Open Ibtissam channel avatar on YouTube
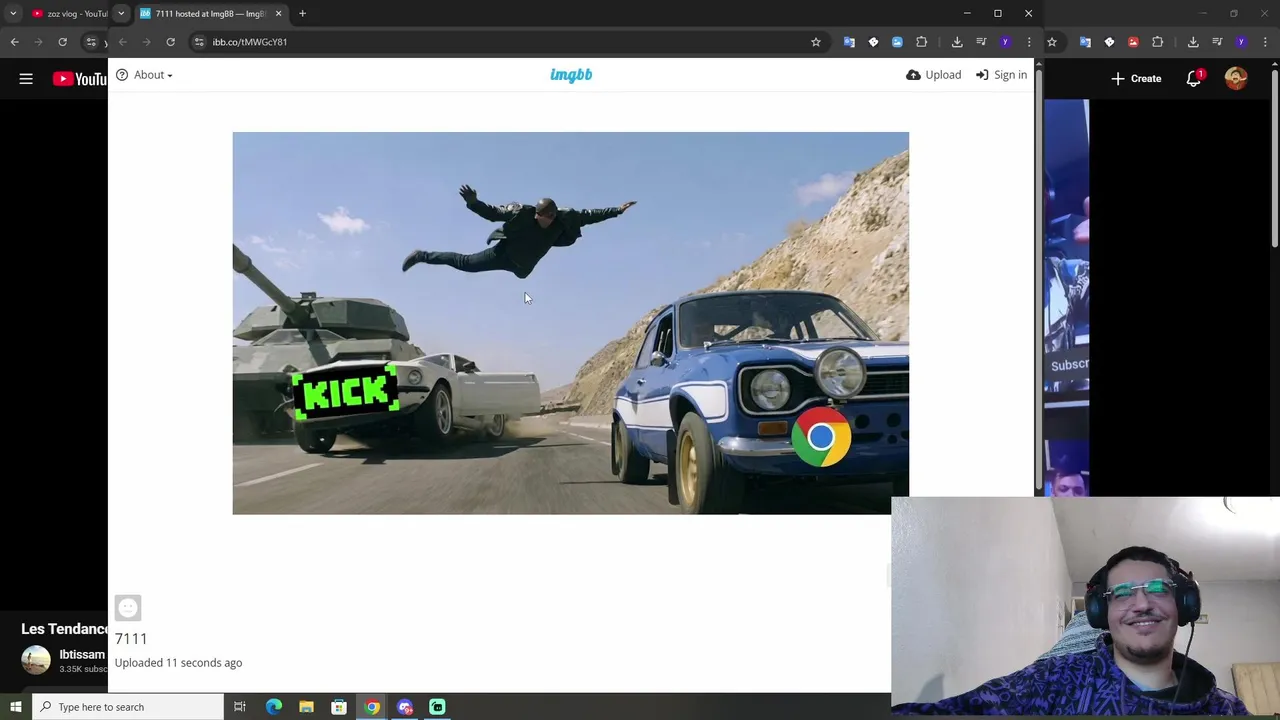 click(36, 660)
